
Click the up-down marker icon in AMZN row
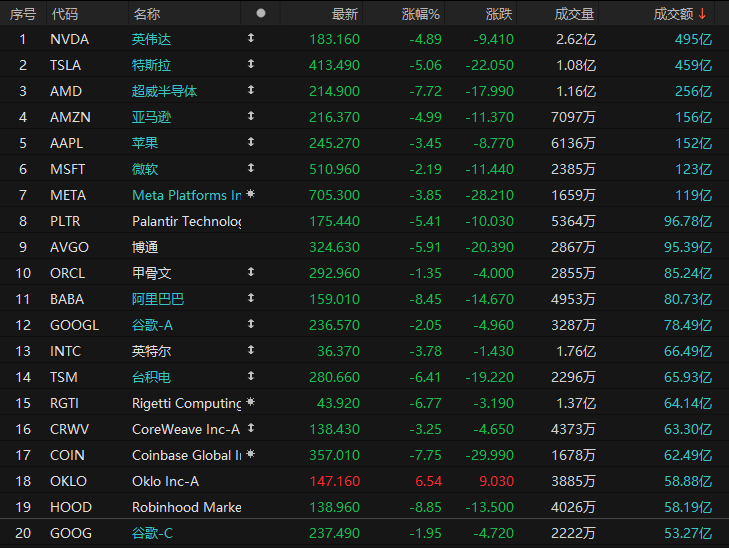[x=251, y=116]
